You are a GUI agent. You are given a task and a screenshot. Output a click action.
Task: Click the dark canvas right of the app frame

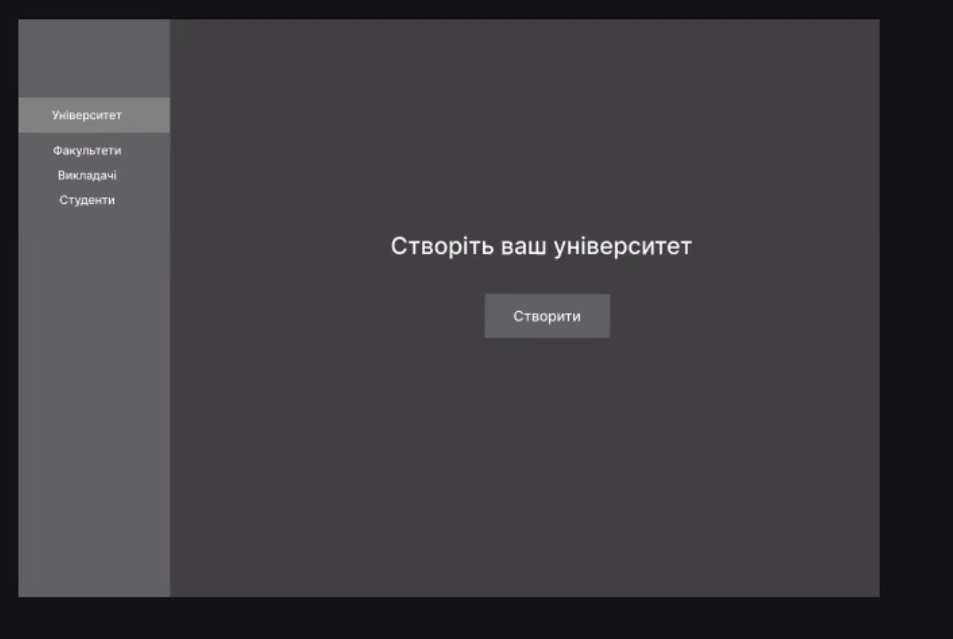[x=916, y=300]
